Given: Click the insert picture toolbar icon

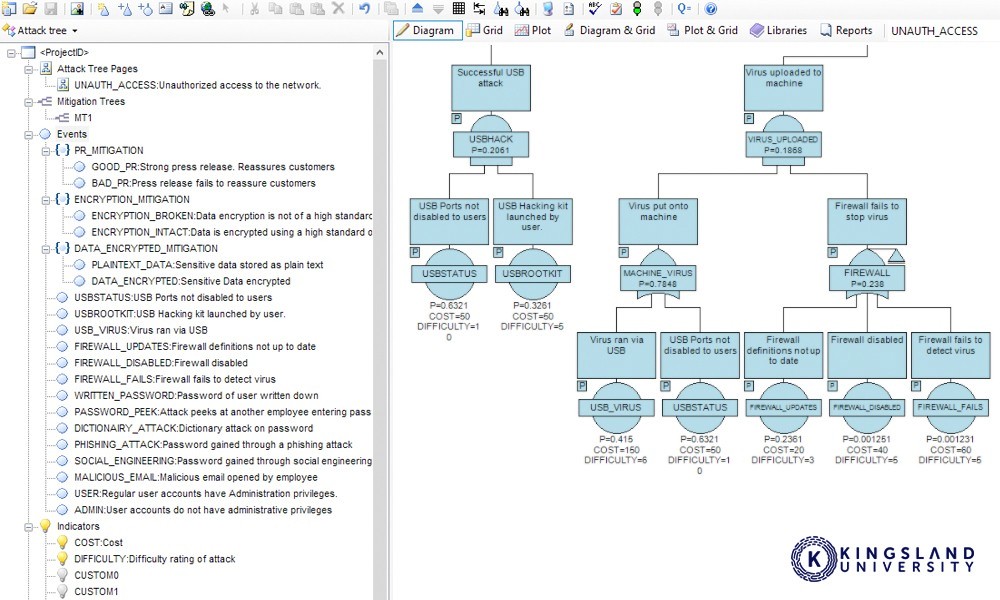Looking at the screenshot, I should (x=77, y=8).
